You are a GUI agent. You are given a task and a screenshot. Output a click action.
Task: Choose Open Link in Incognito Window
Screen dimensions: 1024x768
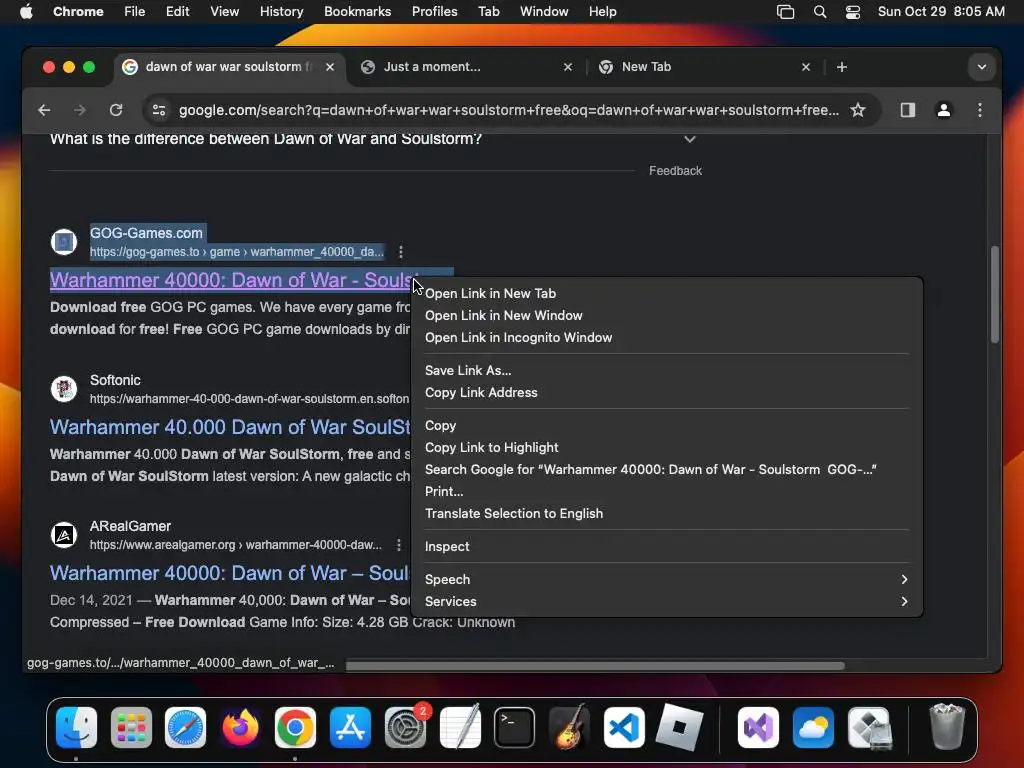tap(667, 338)
